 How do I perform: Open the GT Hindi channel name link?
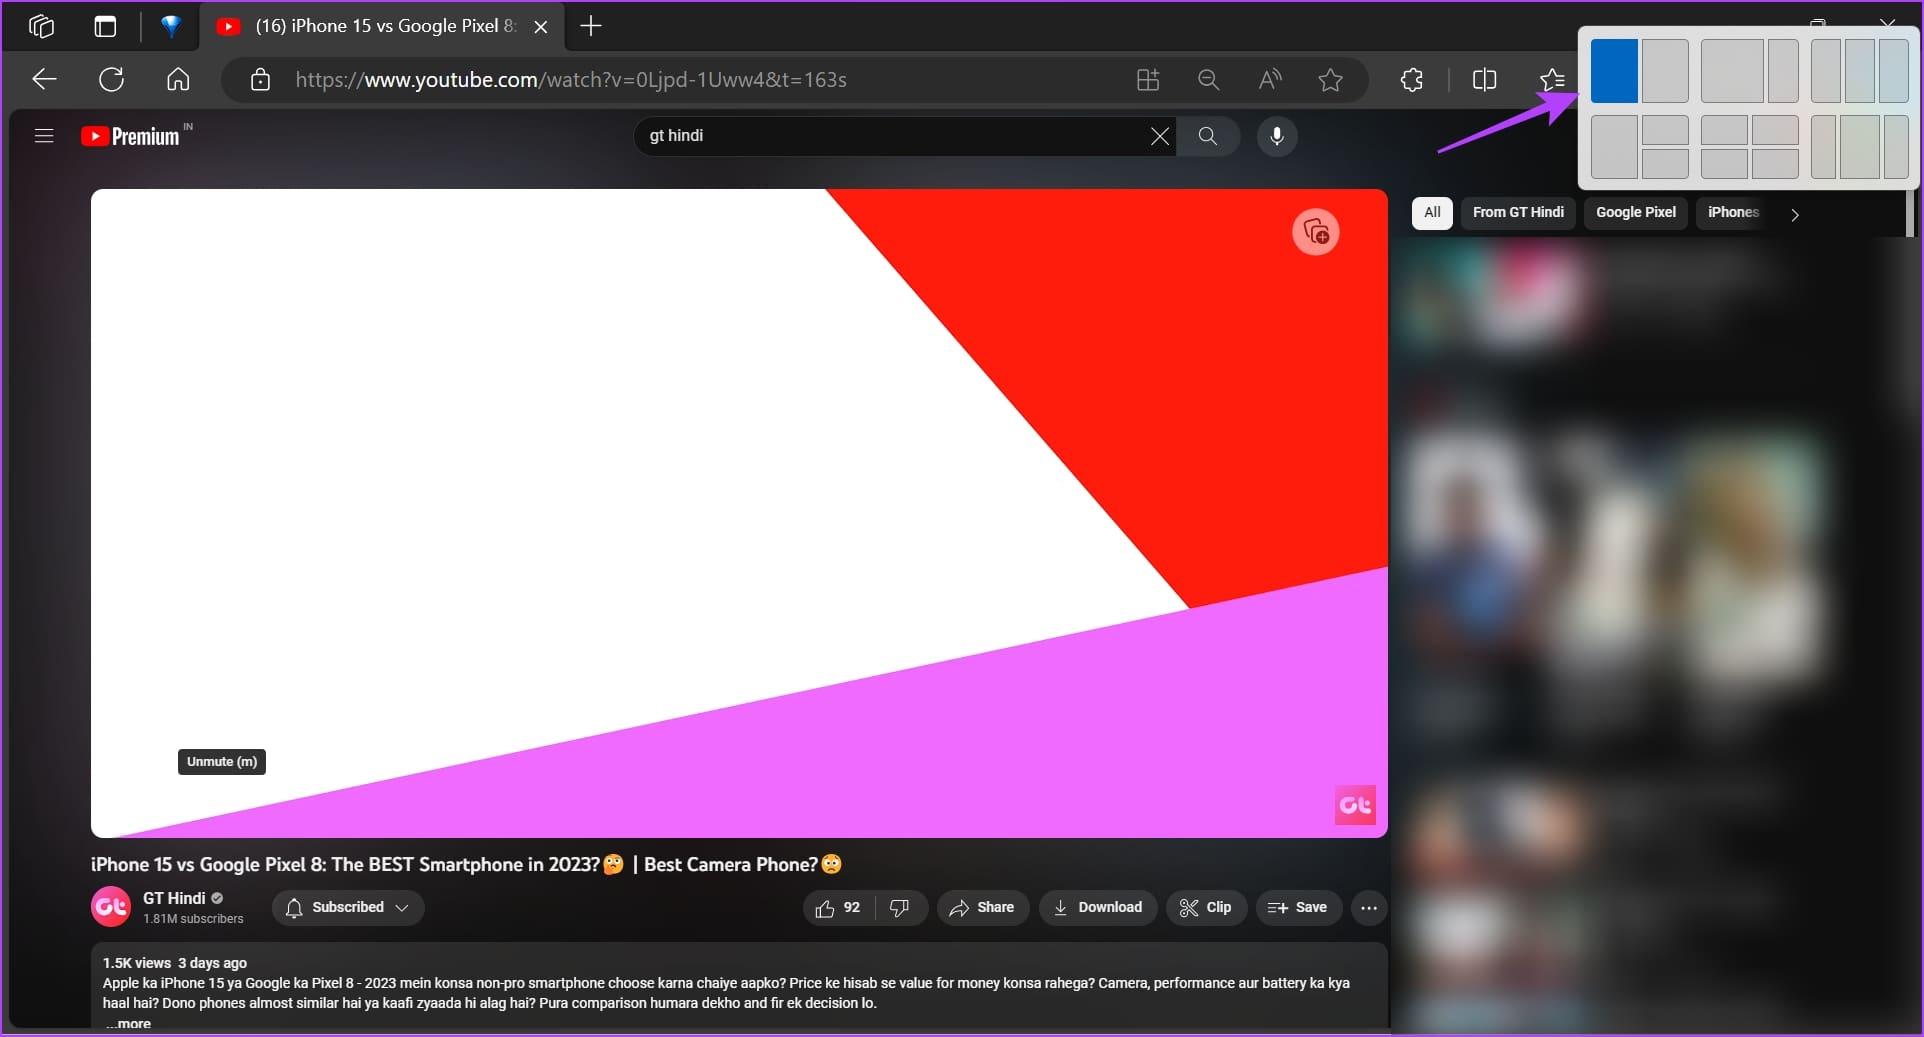[x=174, y=898]
